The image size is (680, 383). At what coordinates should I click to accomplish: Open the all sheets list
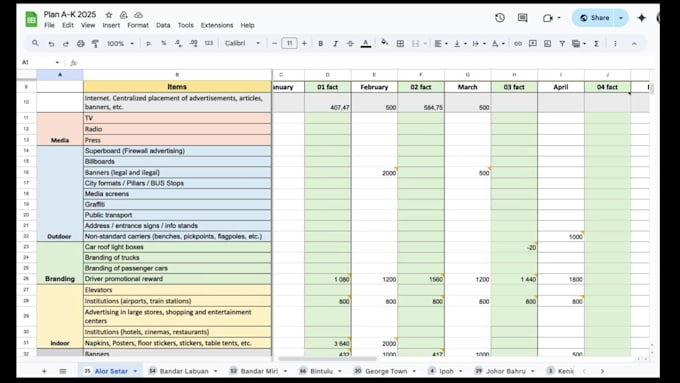coord(63,371)
